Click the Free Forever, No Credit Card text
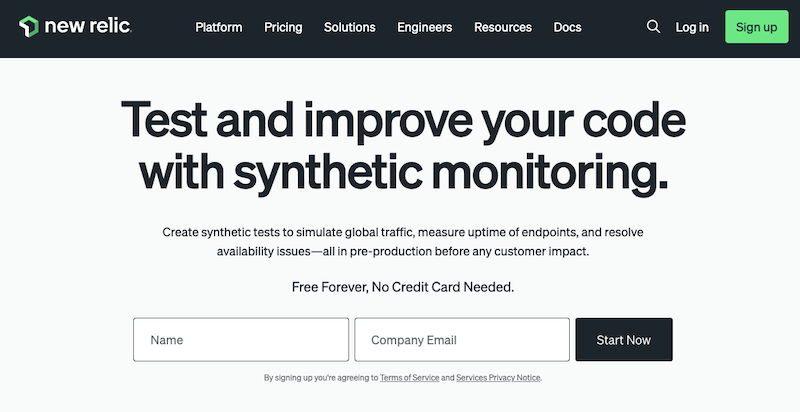This screenshot has height=412, width=800. pyautogui.click(x=403, y=287)
